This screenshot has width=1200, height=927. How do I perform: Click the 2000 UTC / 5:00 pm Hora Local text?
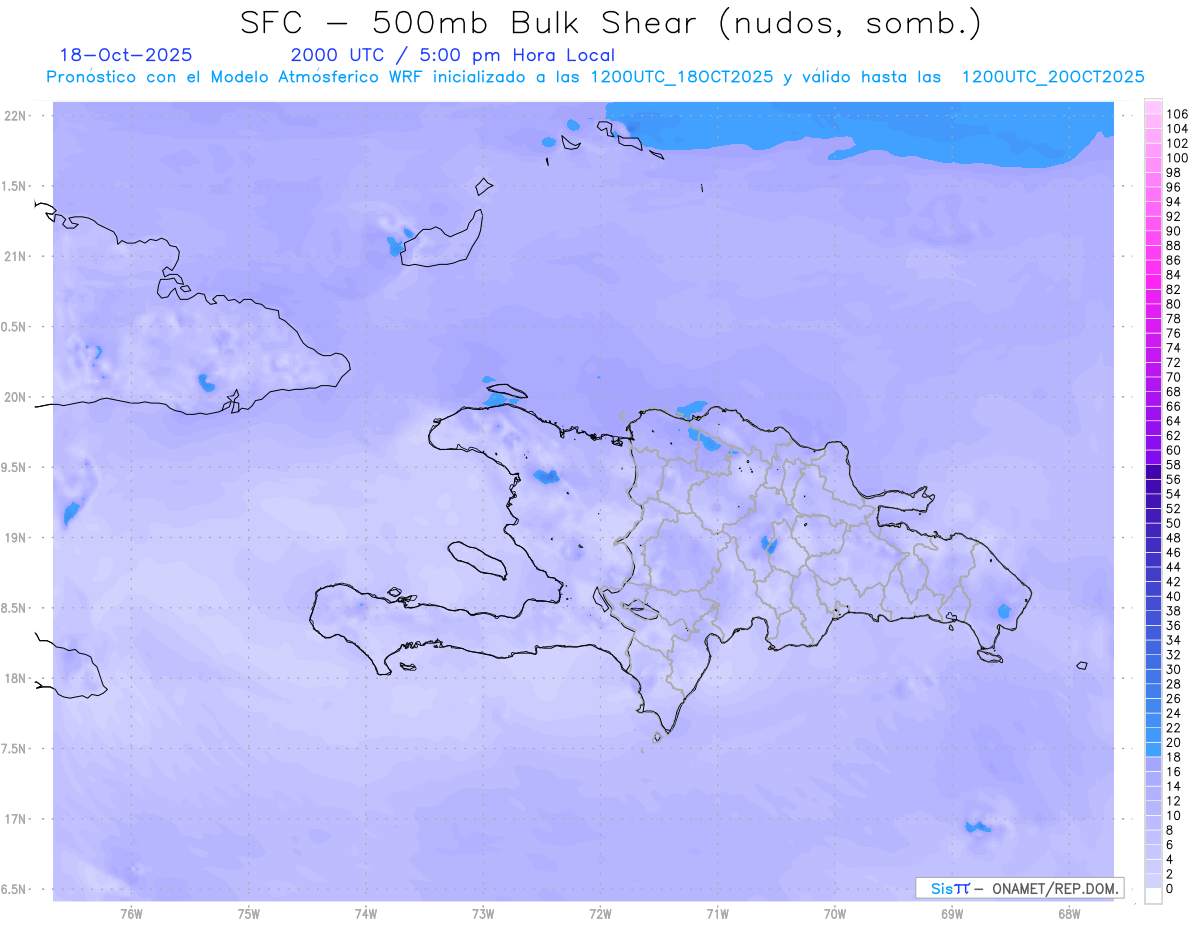pos(452,55)
